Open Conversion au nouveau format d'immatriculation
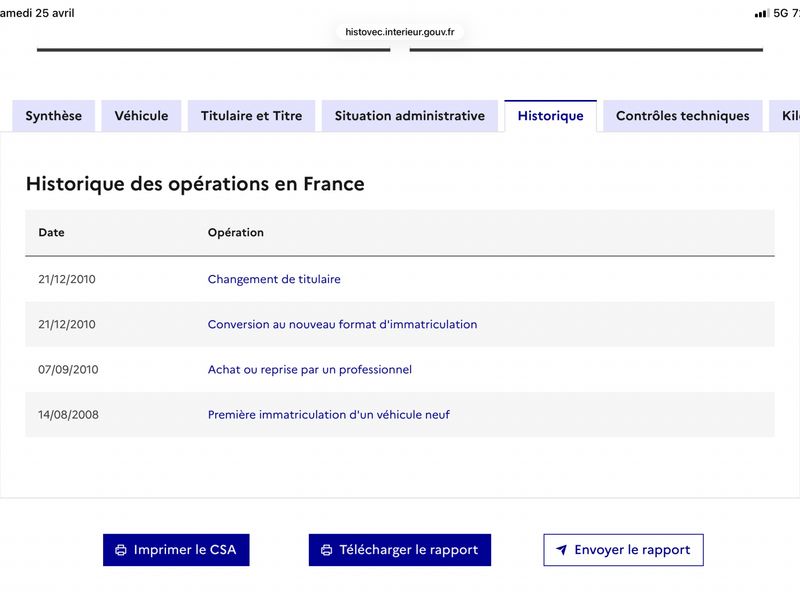This screenshot has height=600, width=800. click(x=342, y=324)
